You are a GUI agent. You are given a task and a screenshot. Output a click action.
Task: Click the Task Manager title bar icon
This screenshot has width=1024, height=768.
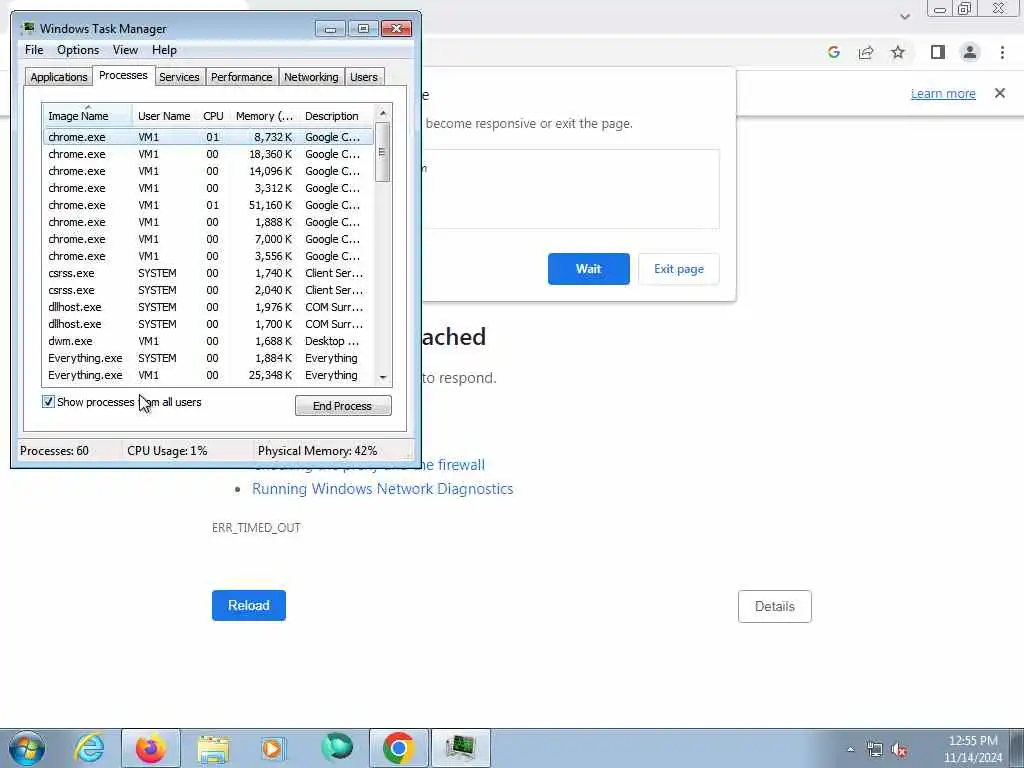(27, 28)
